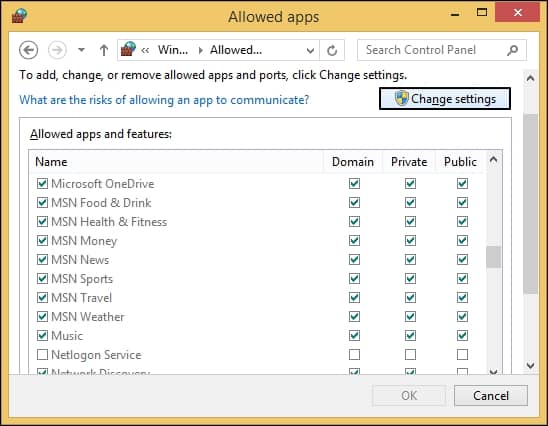
Task: Open the window system menu icon
Action: tap(19, 16)
